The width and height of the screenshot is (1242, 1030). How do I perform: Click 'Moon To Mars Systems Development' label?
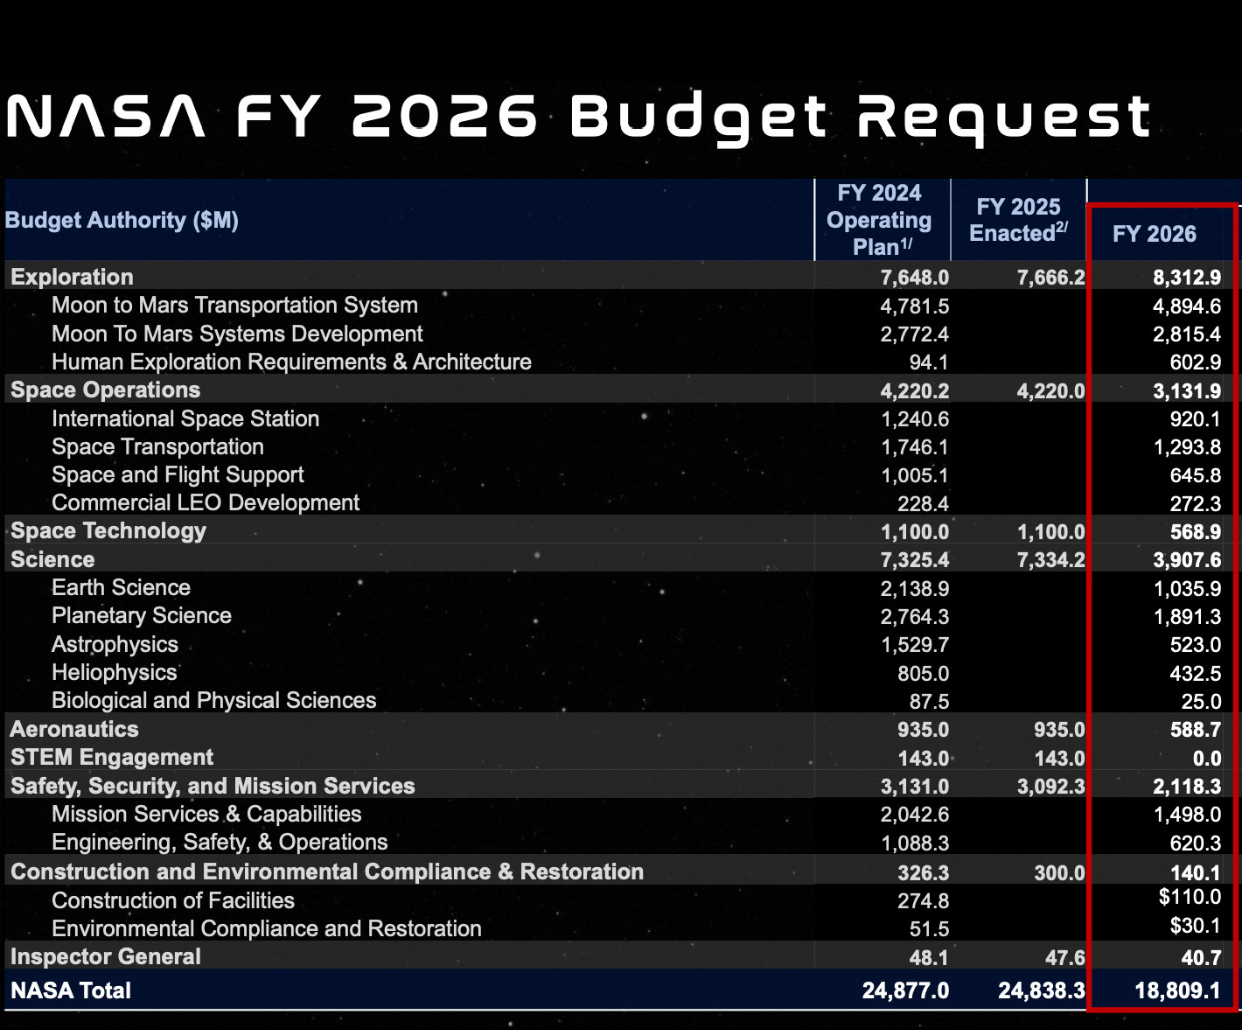[237, 334]
